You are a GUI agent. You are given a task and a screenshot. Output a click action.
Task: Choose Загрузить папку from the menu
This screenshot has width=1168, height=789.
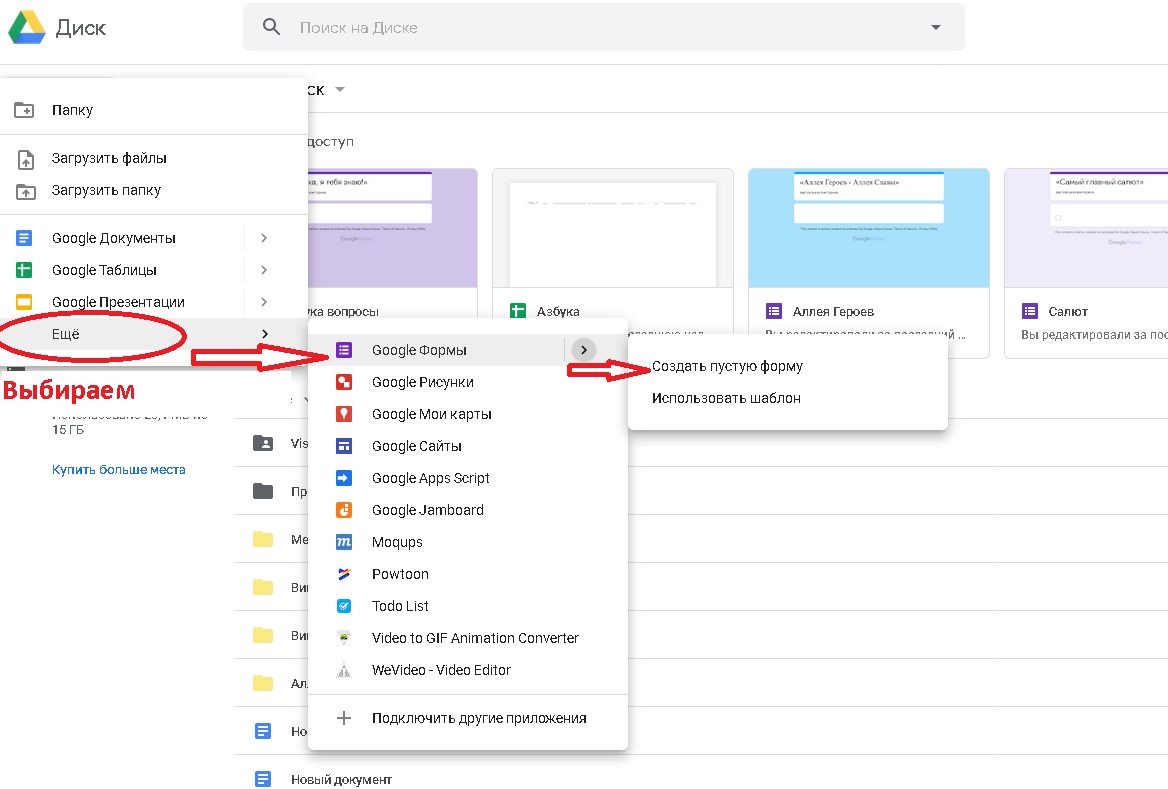click(153, 191)
